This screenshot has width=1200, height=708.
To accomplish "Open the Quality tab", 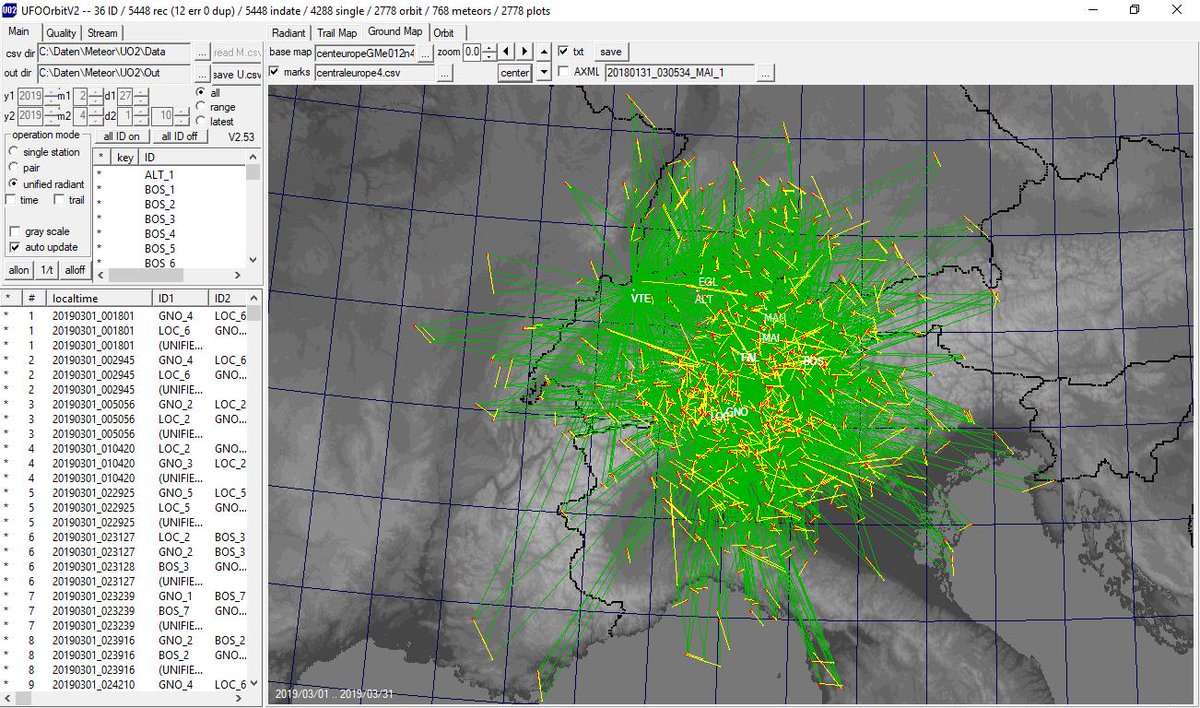I will [61, 33].
